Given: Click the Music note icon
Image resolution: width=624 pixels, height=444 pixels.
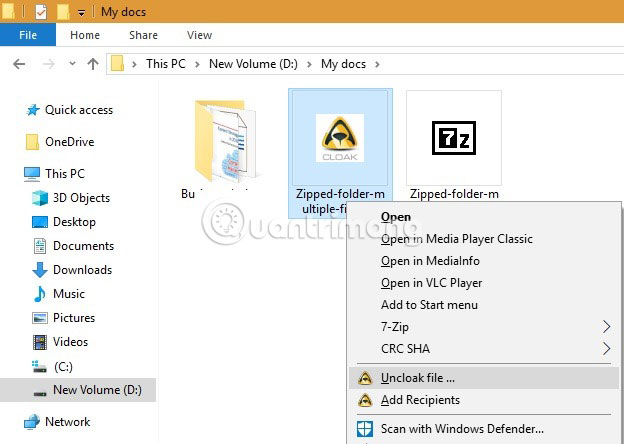Looking at the screenshot, I should 39,294.
